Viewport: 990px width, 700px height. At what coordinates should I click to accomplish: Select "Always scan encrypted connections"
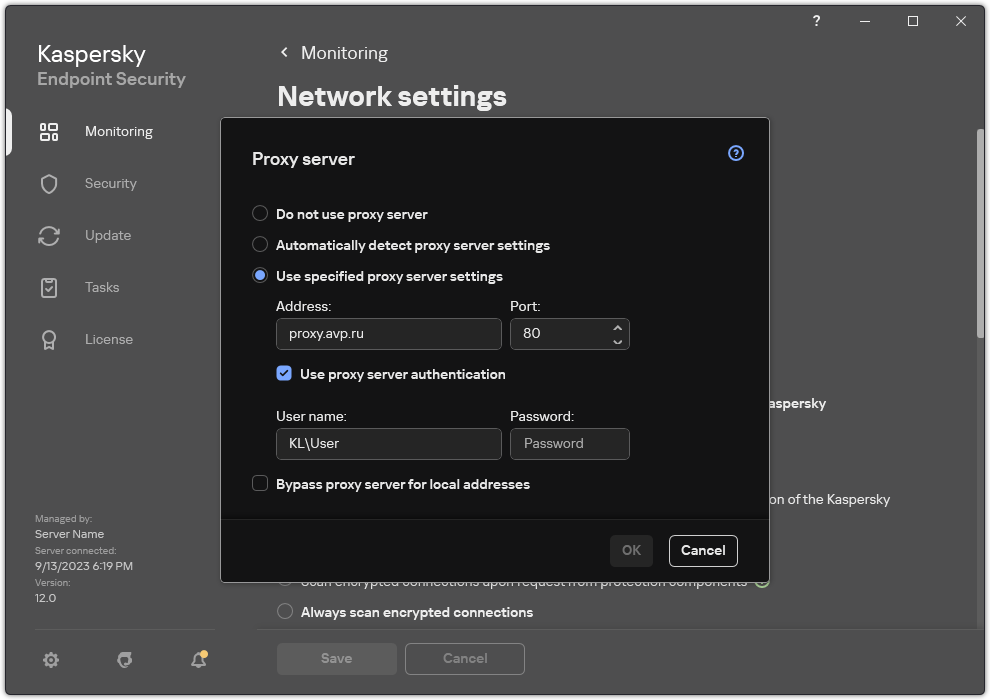pyautogui.click(x=285, y=612)
